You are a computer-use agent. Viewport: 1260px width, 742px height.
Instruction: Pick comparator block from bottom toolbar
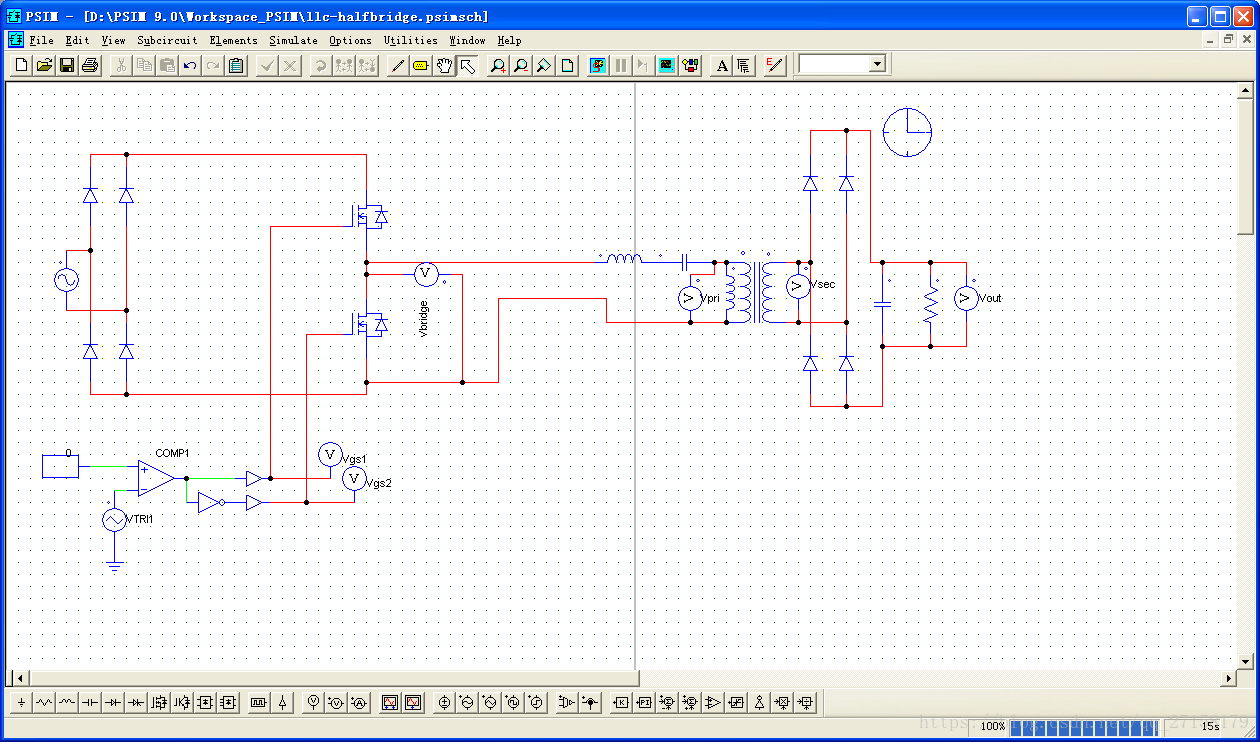(x=713, y=703)
